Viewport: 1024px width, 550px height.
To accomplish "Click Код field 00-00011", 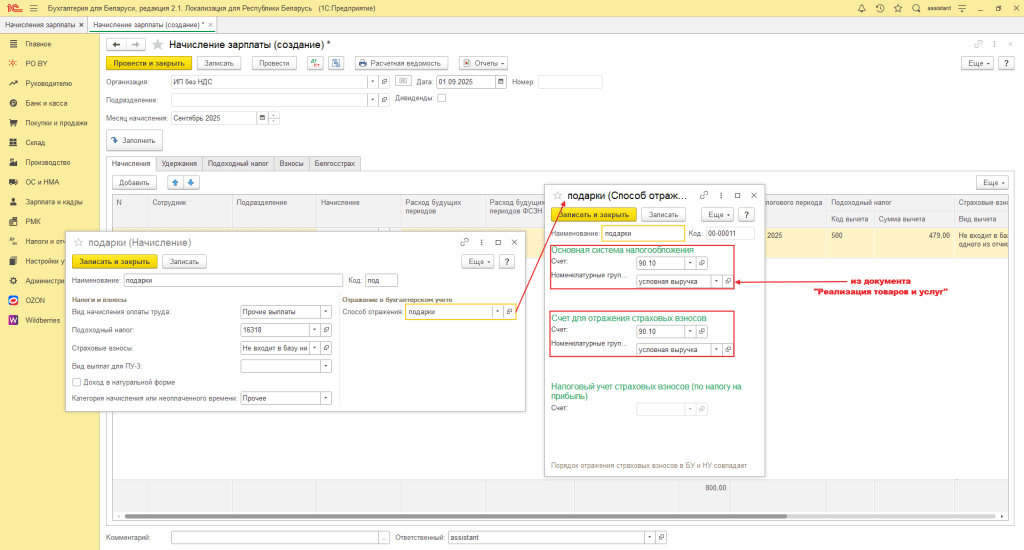I will click(730, 233).
